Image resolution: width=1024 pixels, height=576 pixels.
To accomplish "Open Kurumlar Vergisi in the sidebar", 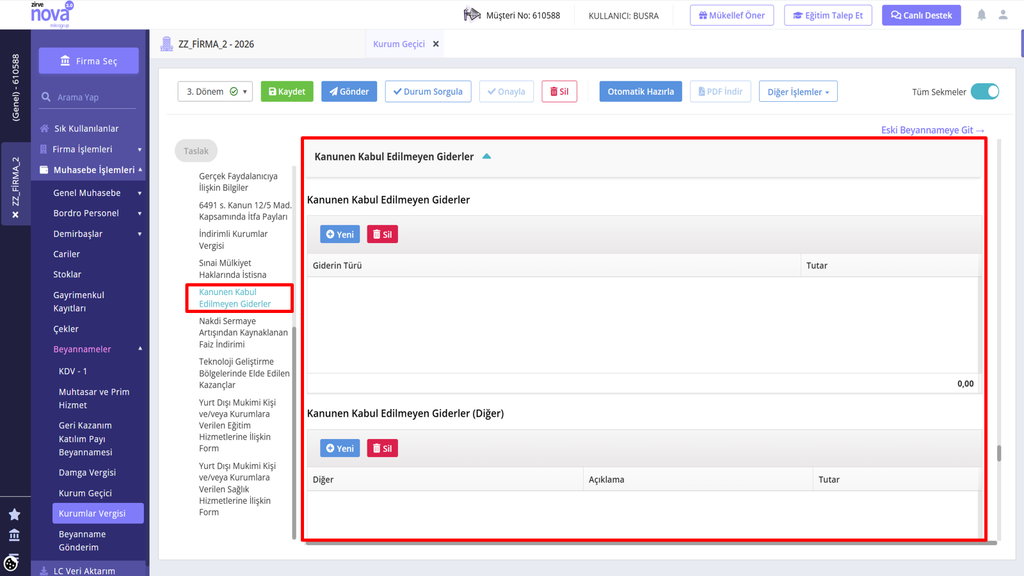I will 98,513.
